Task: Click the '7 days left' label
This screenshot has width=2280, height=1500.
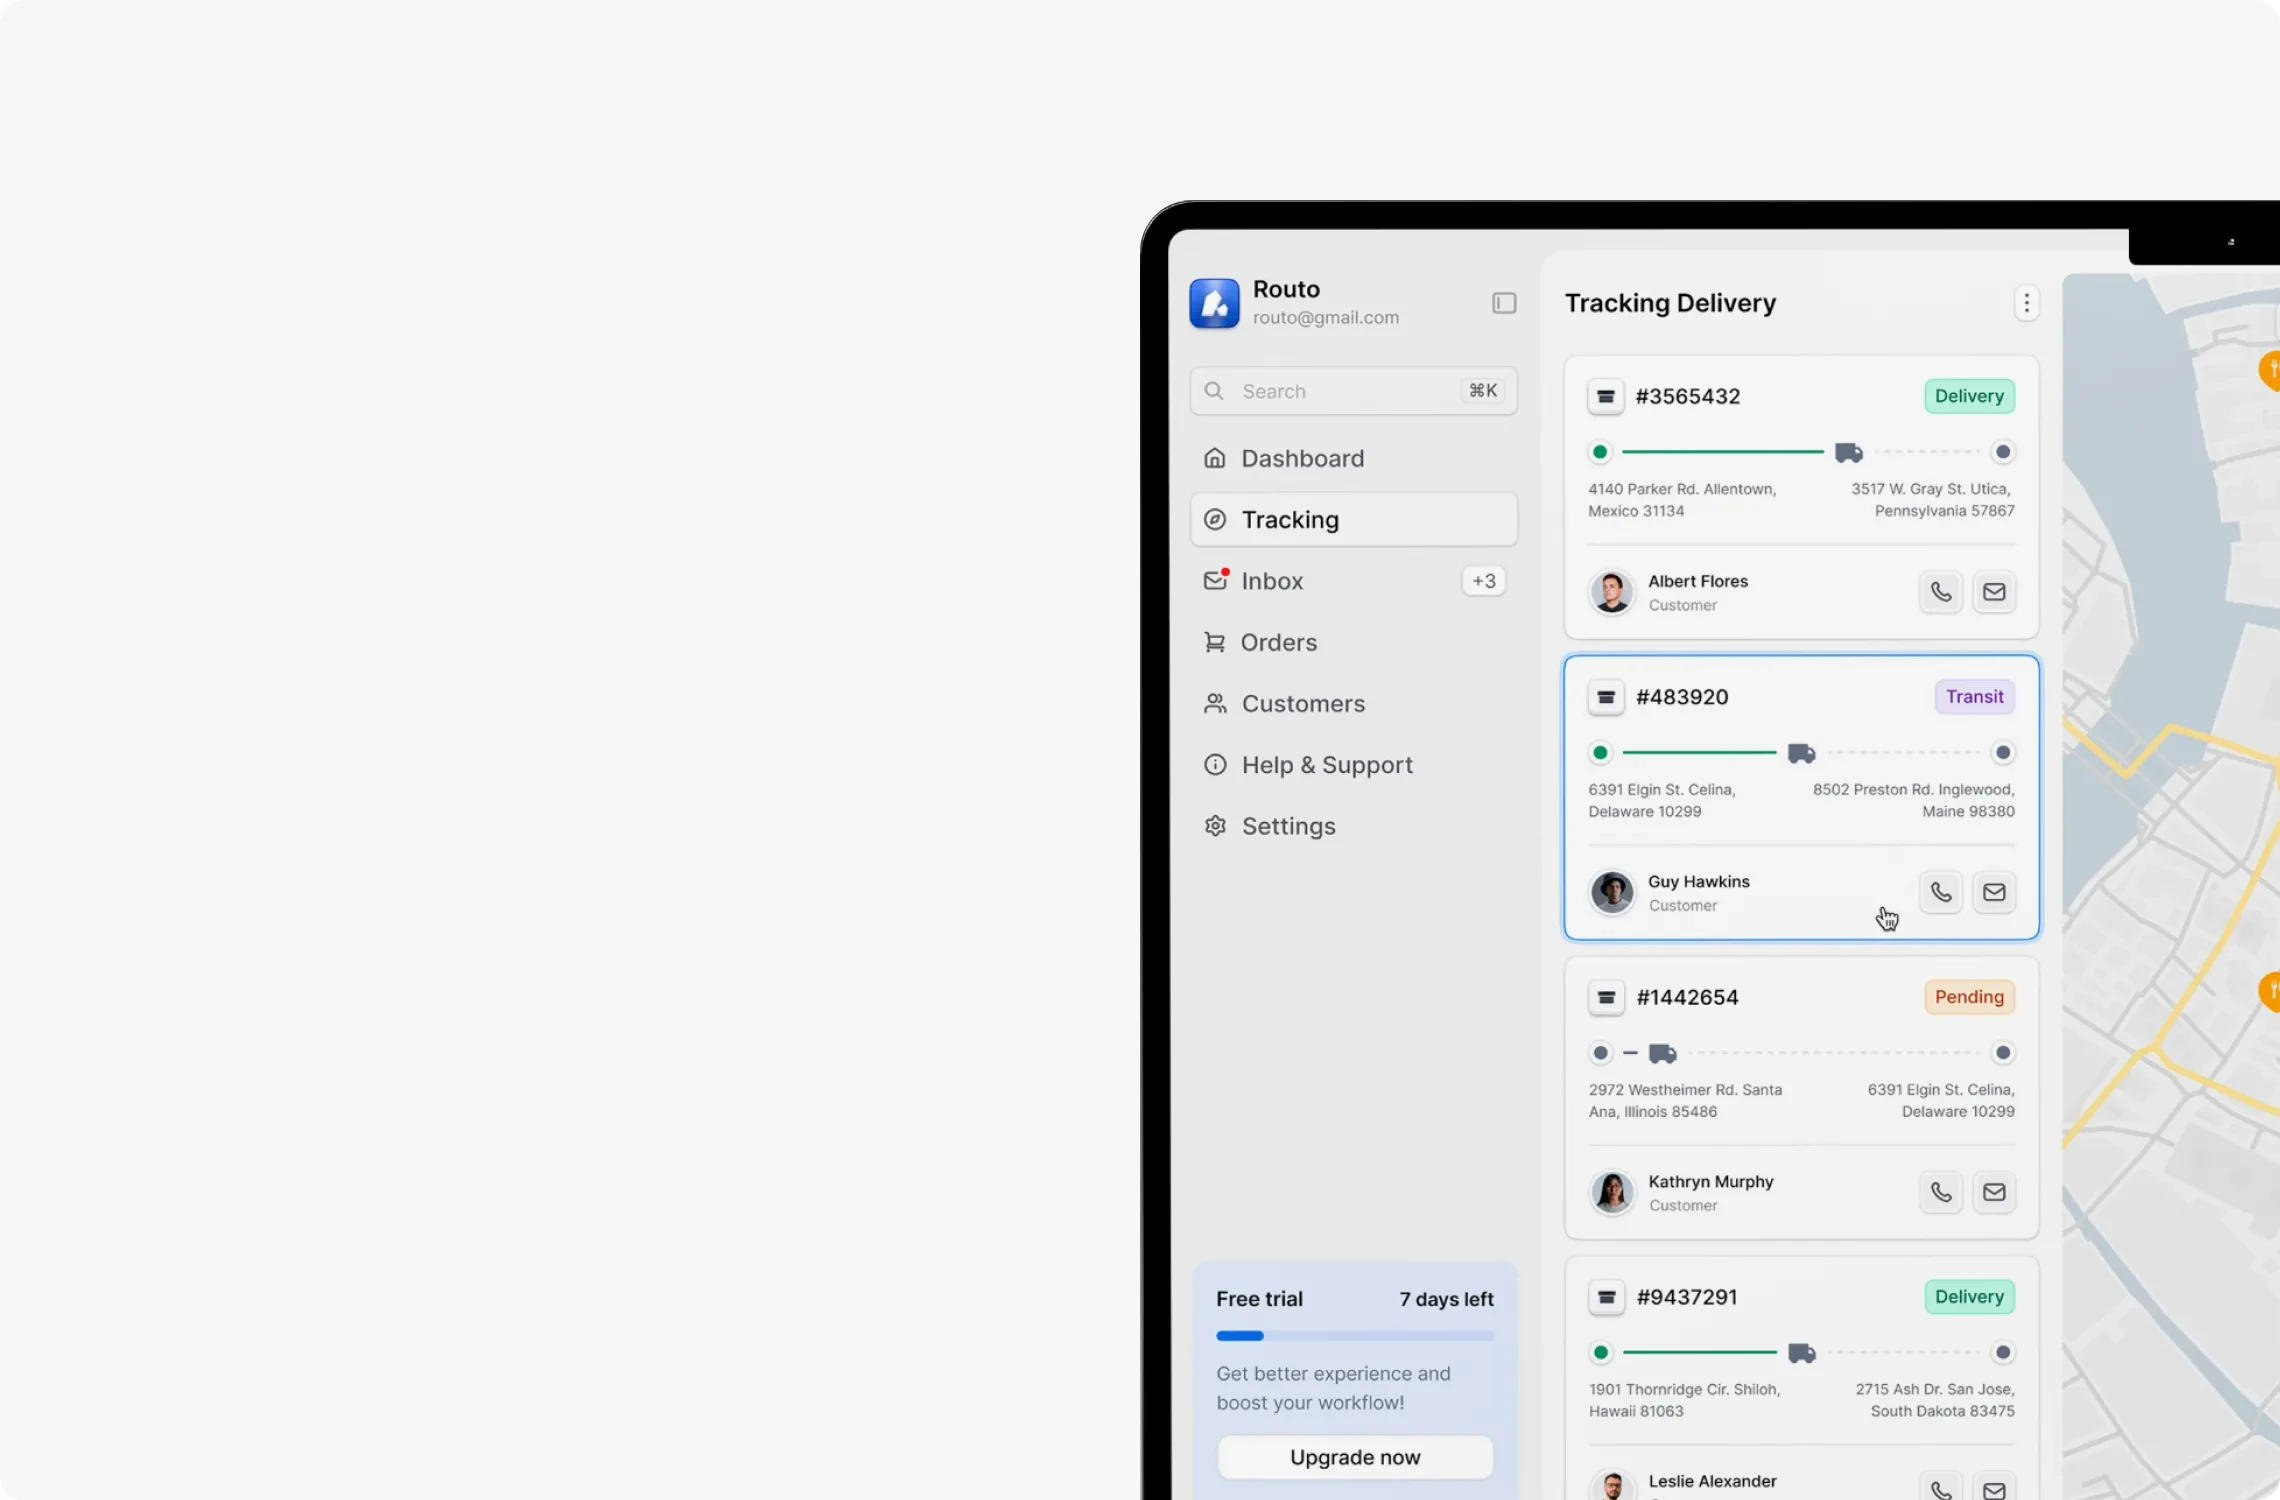Action: tap(1446, 1299)
